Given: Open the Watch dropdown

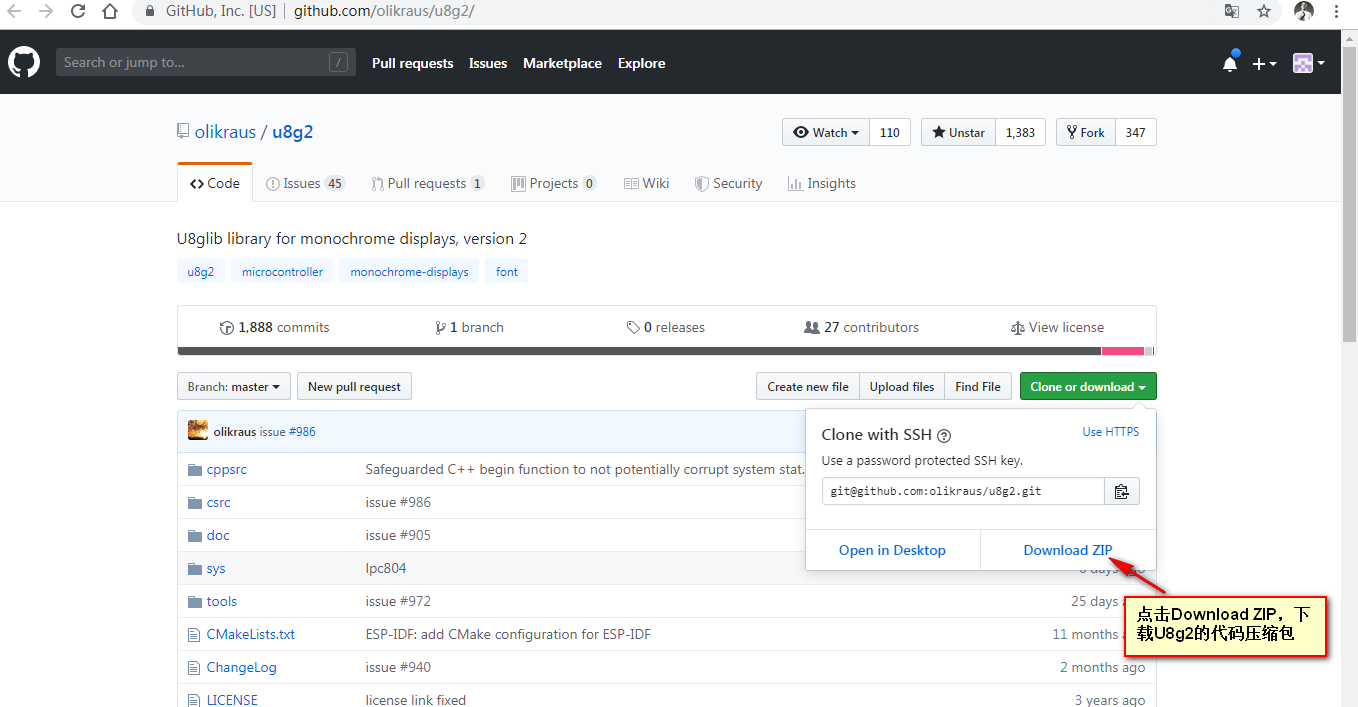Looking at the screenshot, I should (x=826, y=132).
